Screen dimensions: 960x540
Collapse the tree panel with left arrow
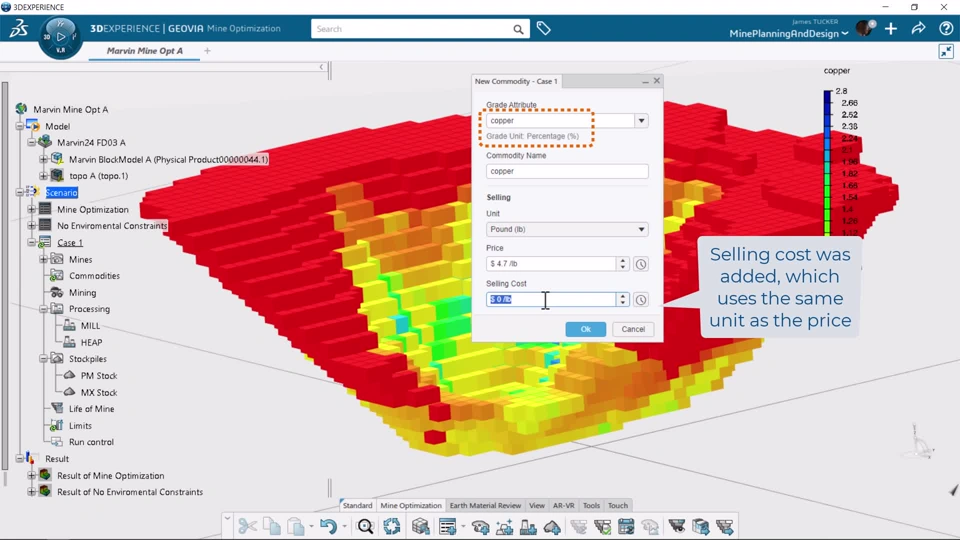click(x=321, y=67)
